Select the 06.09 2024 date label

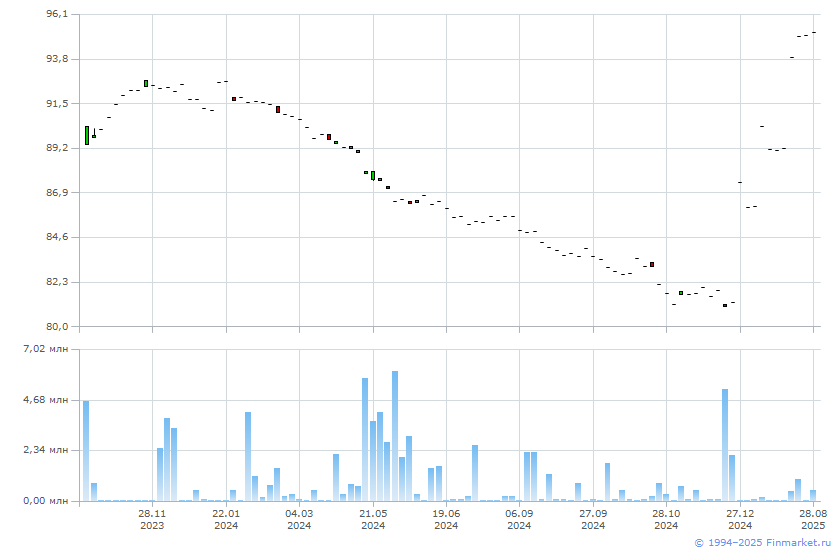pyautogui.click(x=519, y=519)
